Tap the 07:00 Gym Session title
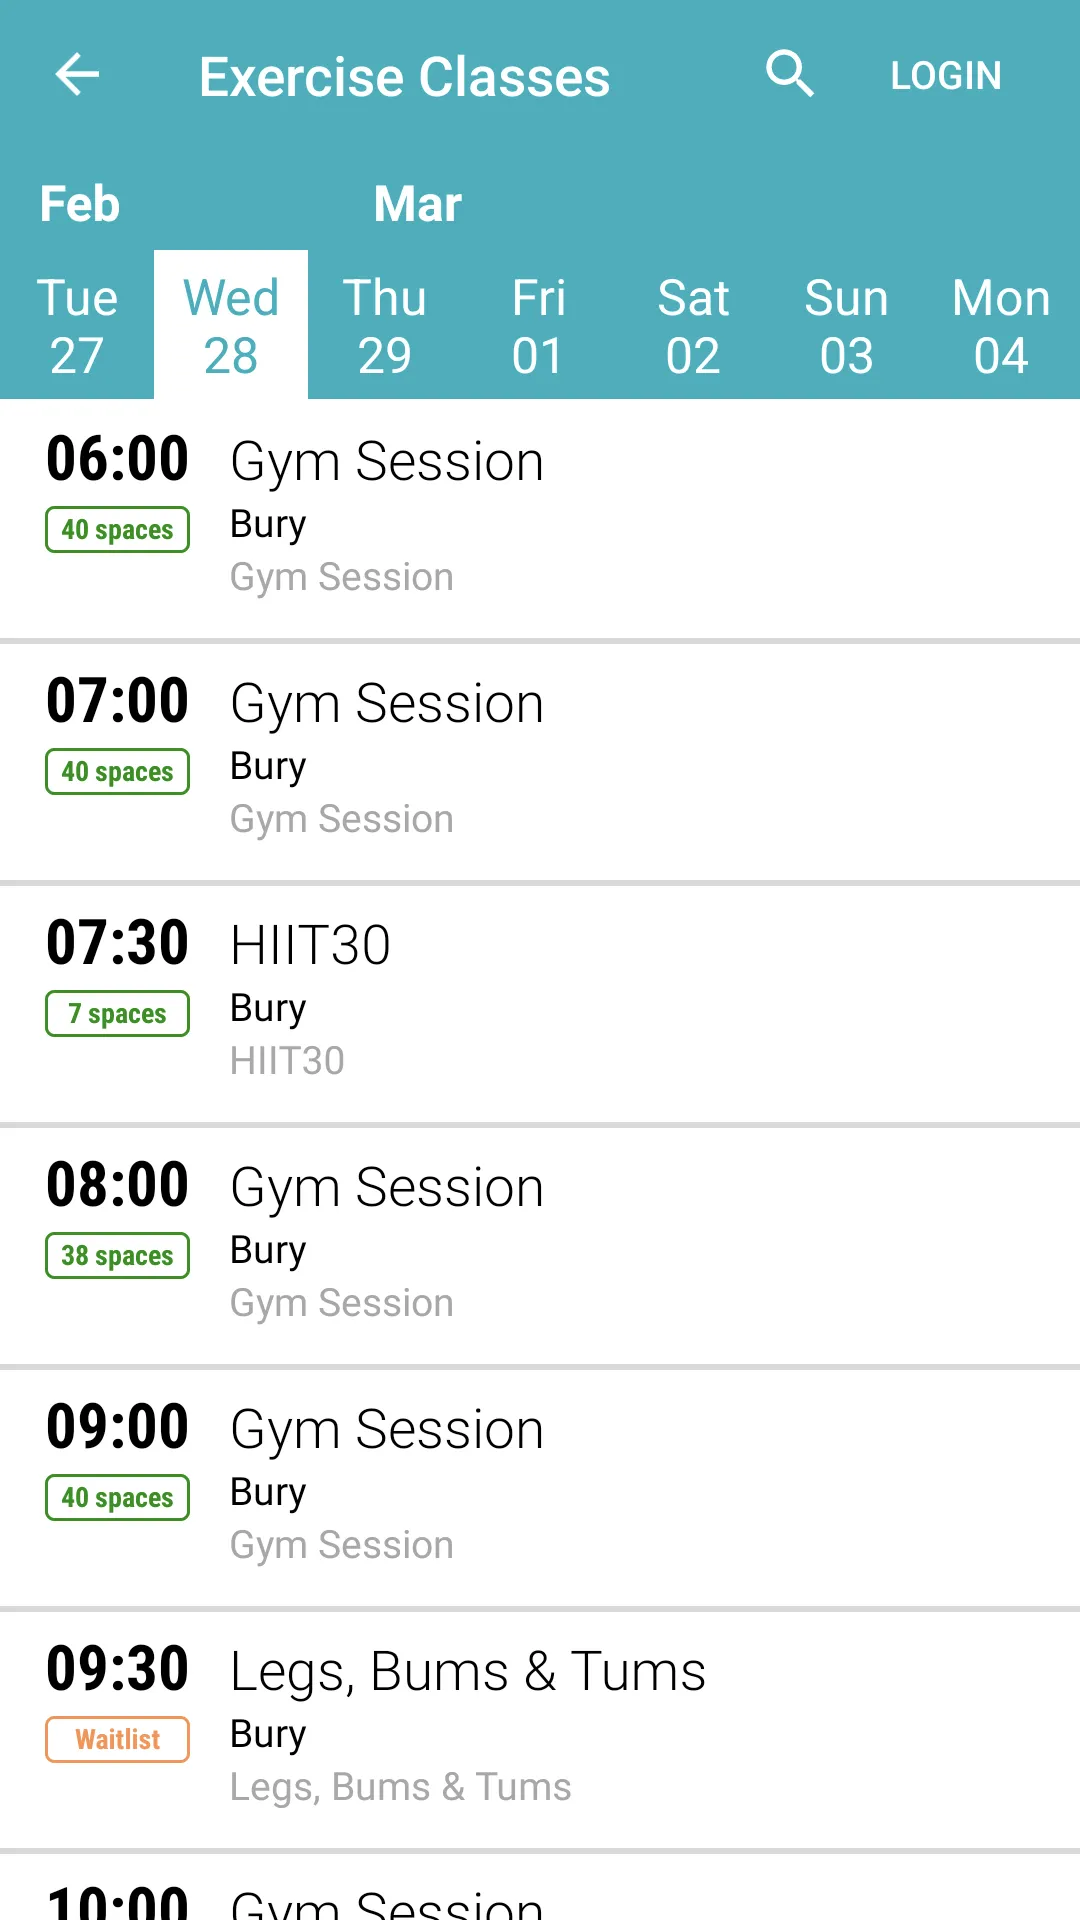The width and height of the screenshot is (1080, 1920). click(x=387, y=704)
